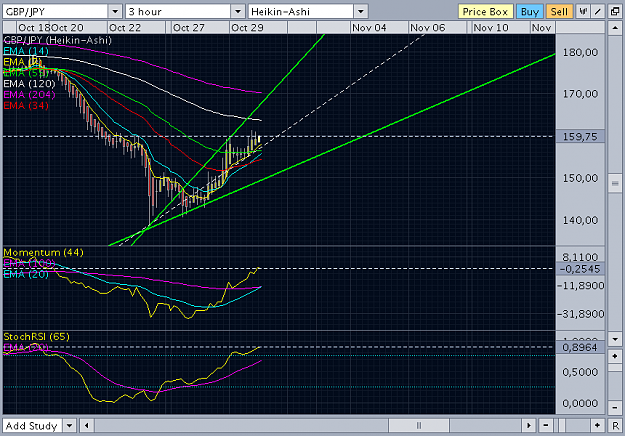The height and width of the screenshot is (436, 625).
Task: Click the EMA (120) legend label
Action: click(x=29, y=84)
